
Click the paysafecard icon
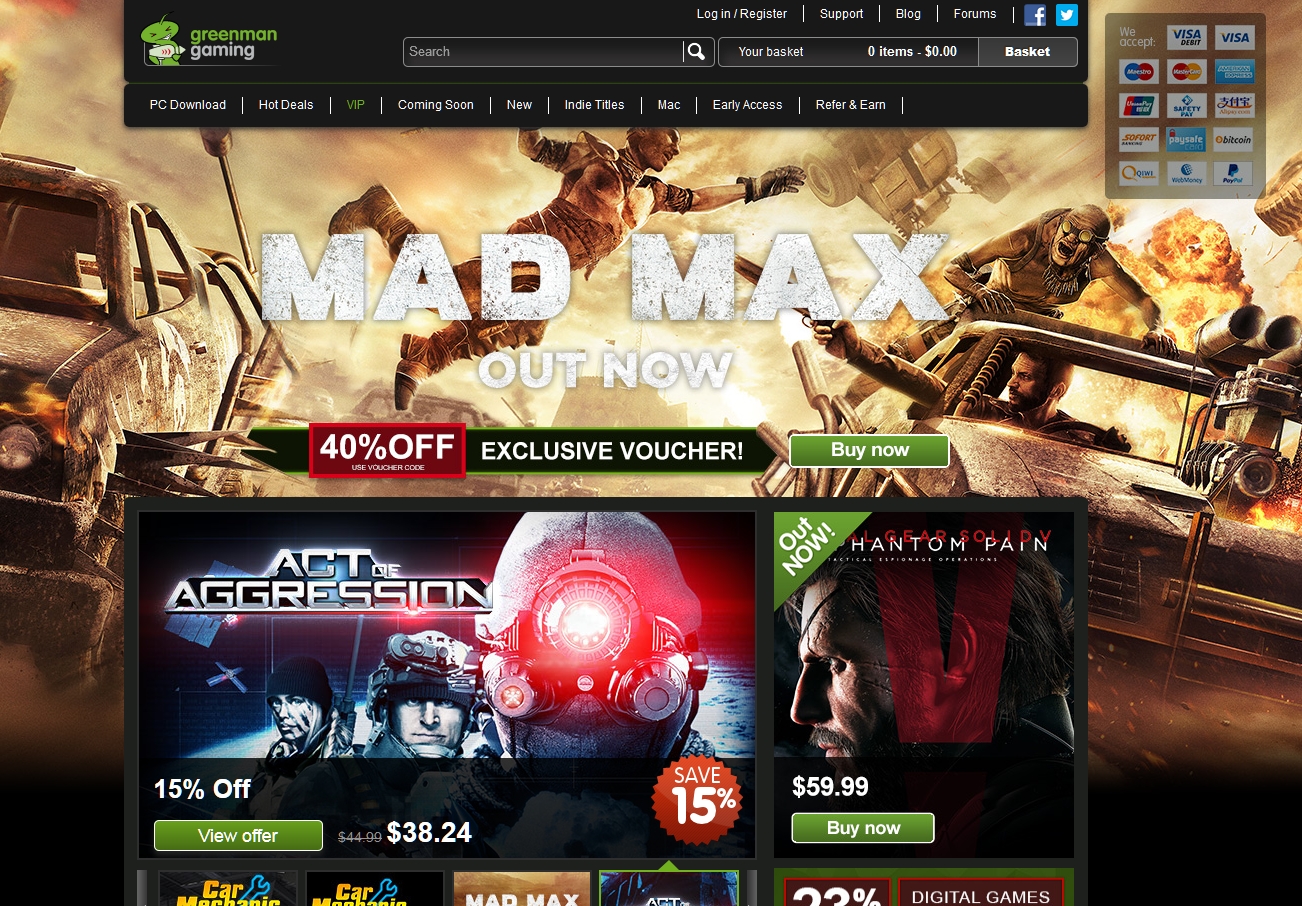coord(1186,140)
